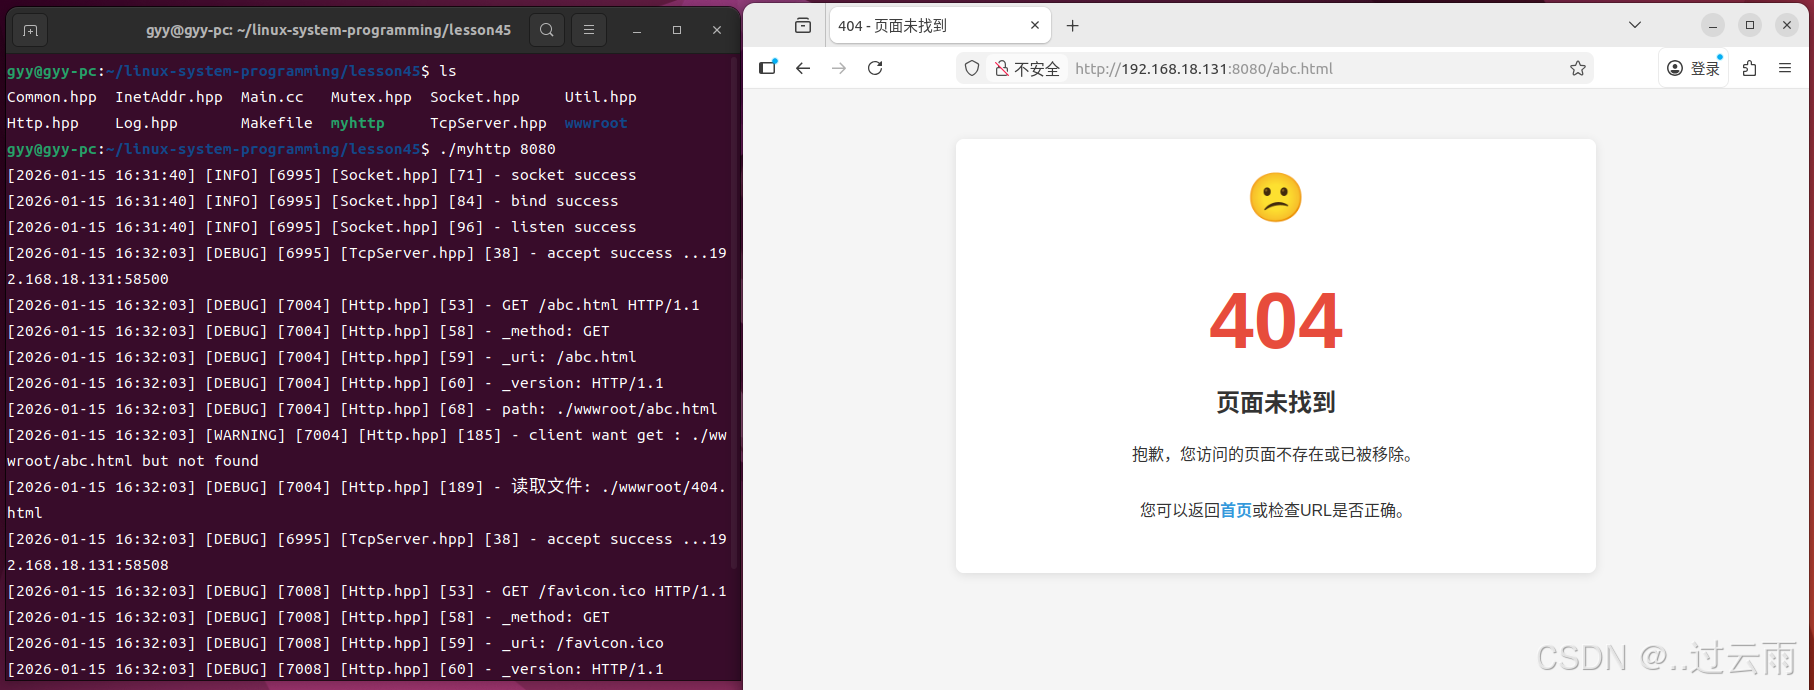
Task: Click the '_uri: /favicon.ico' log line
Action: [x=335, y=643]
